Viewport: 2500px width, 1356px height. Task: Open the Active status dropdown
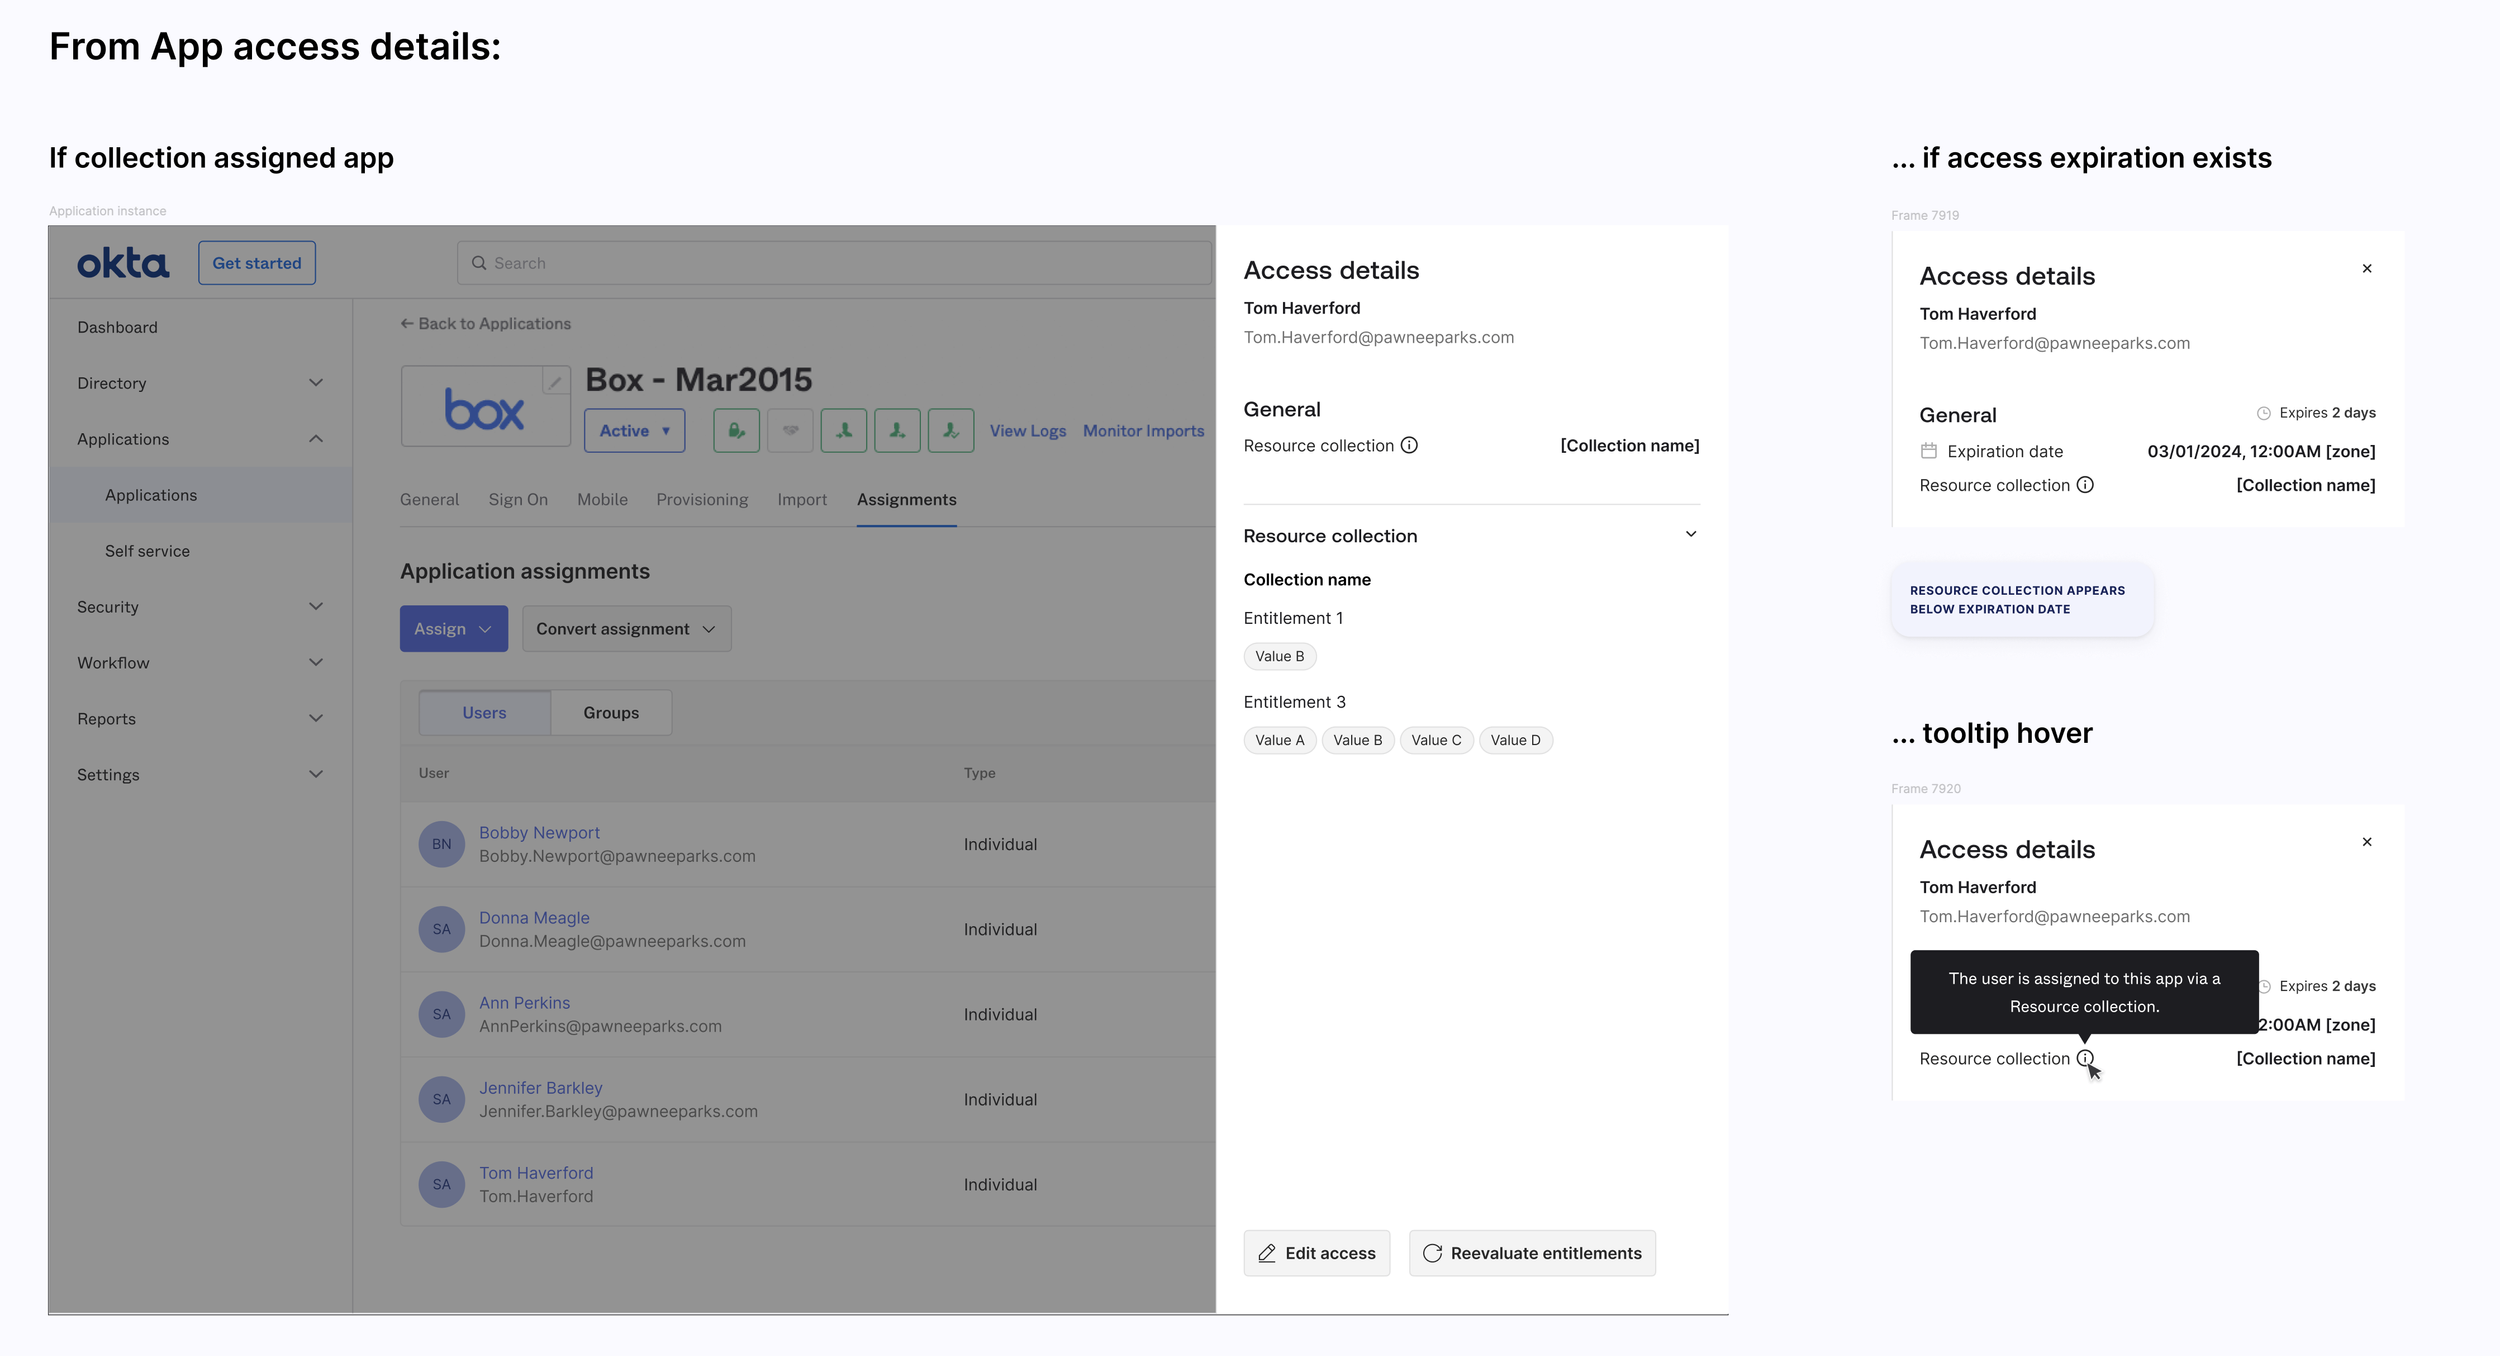tap(634, 430)
